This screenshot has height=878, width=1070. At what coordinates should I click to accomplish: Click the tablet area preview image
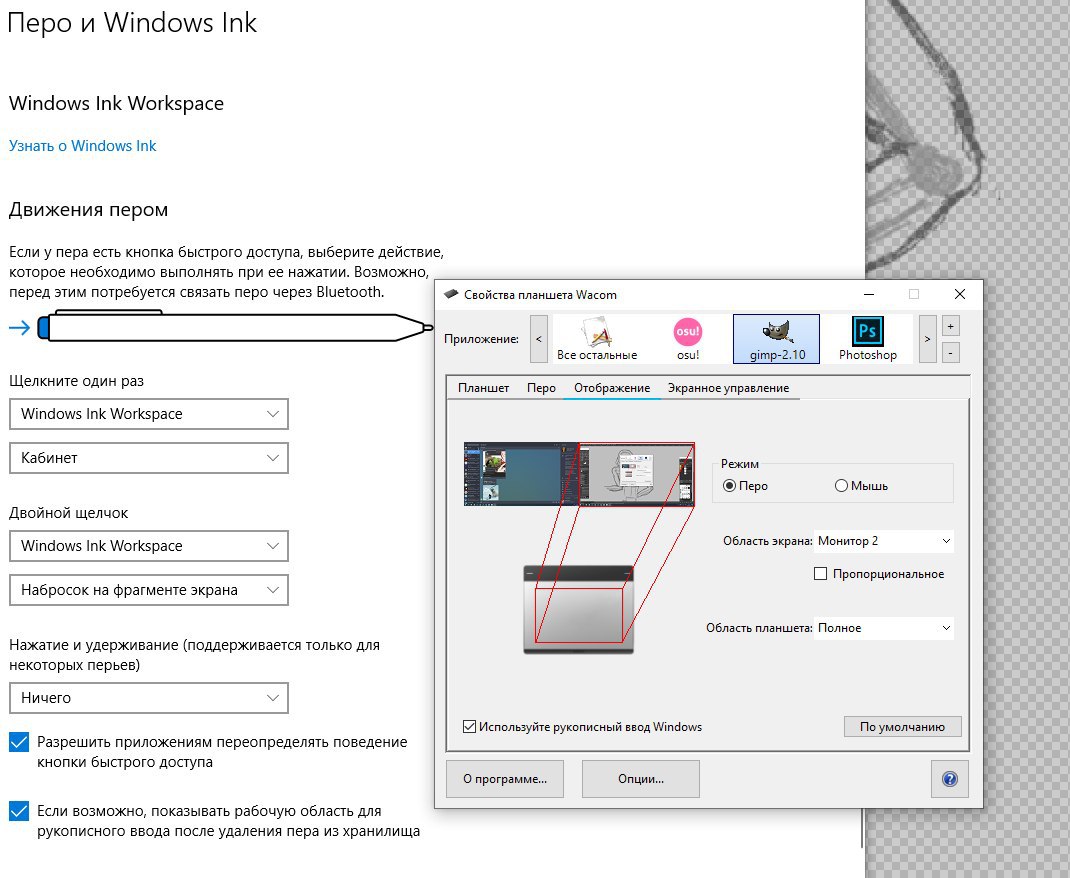[579, 610]
